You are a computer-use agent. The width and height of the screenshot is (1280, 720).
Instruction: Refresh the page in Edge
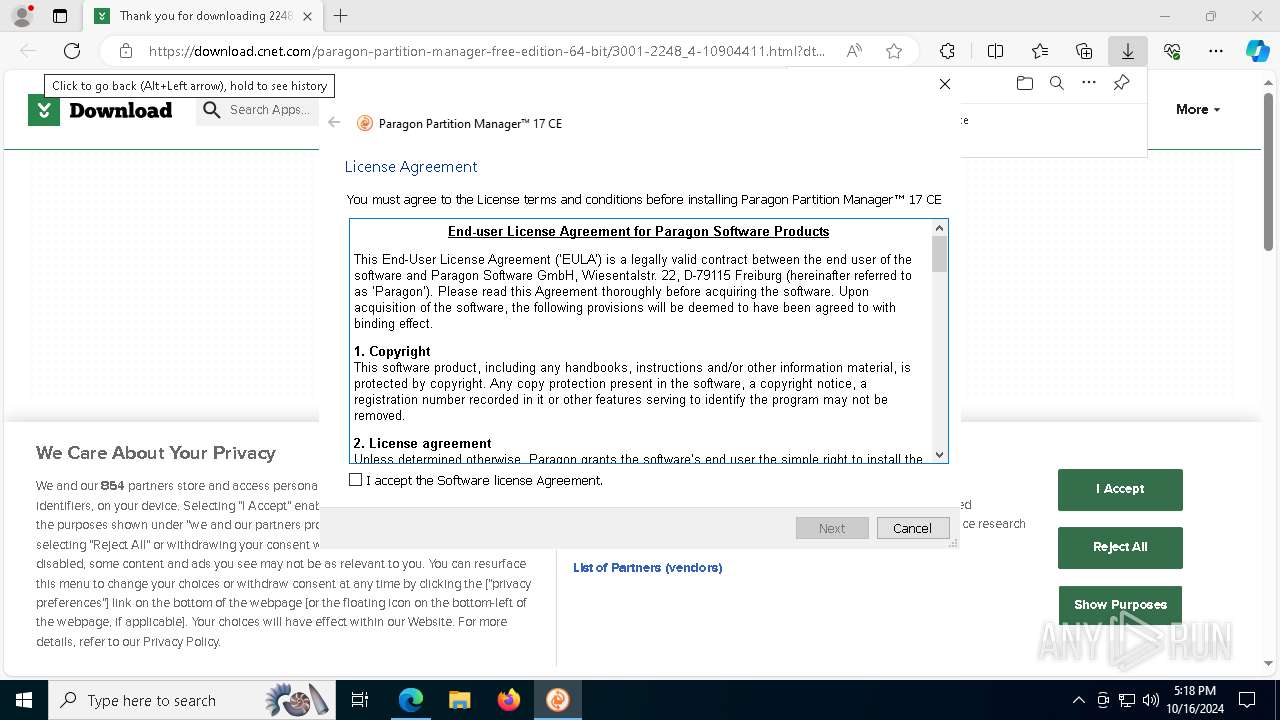(x=72, y=51)
